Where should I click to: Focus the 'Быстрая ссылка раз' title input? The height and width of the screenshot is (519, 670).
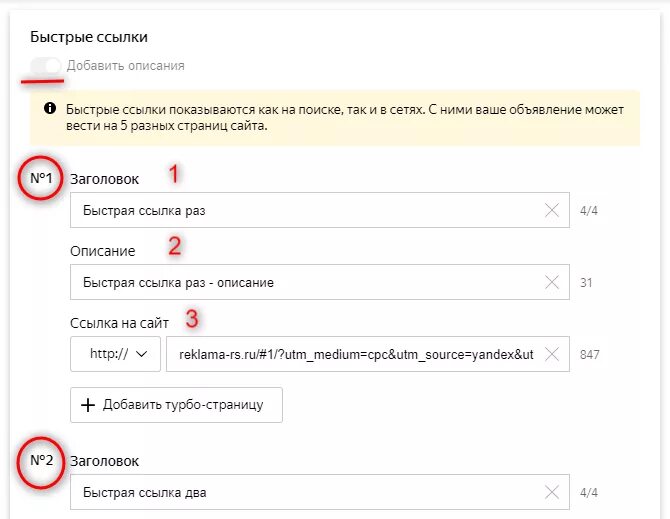[320, 210]
